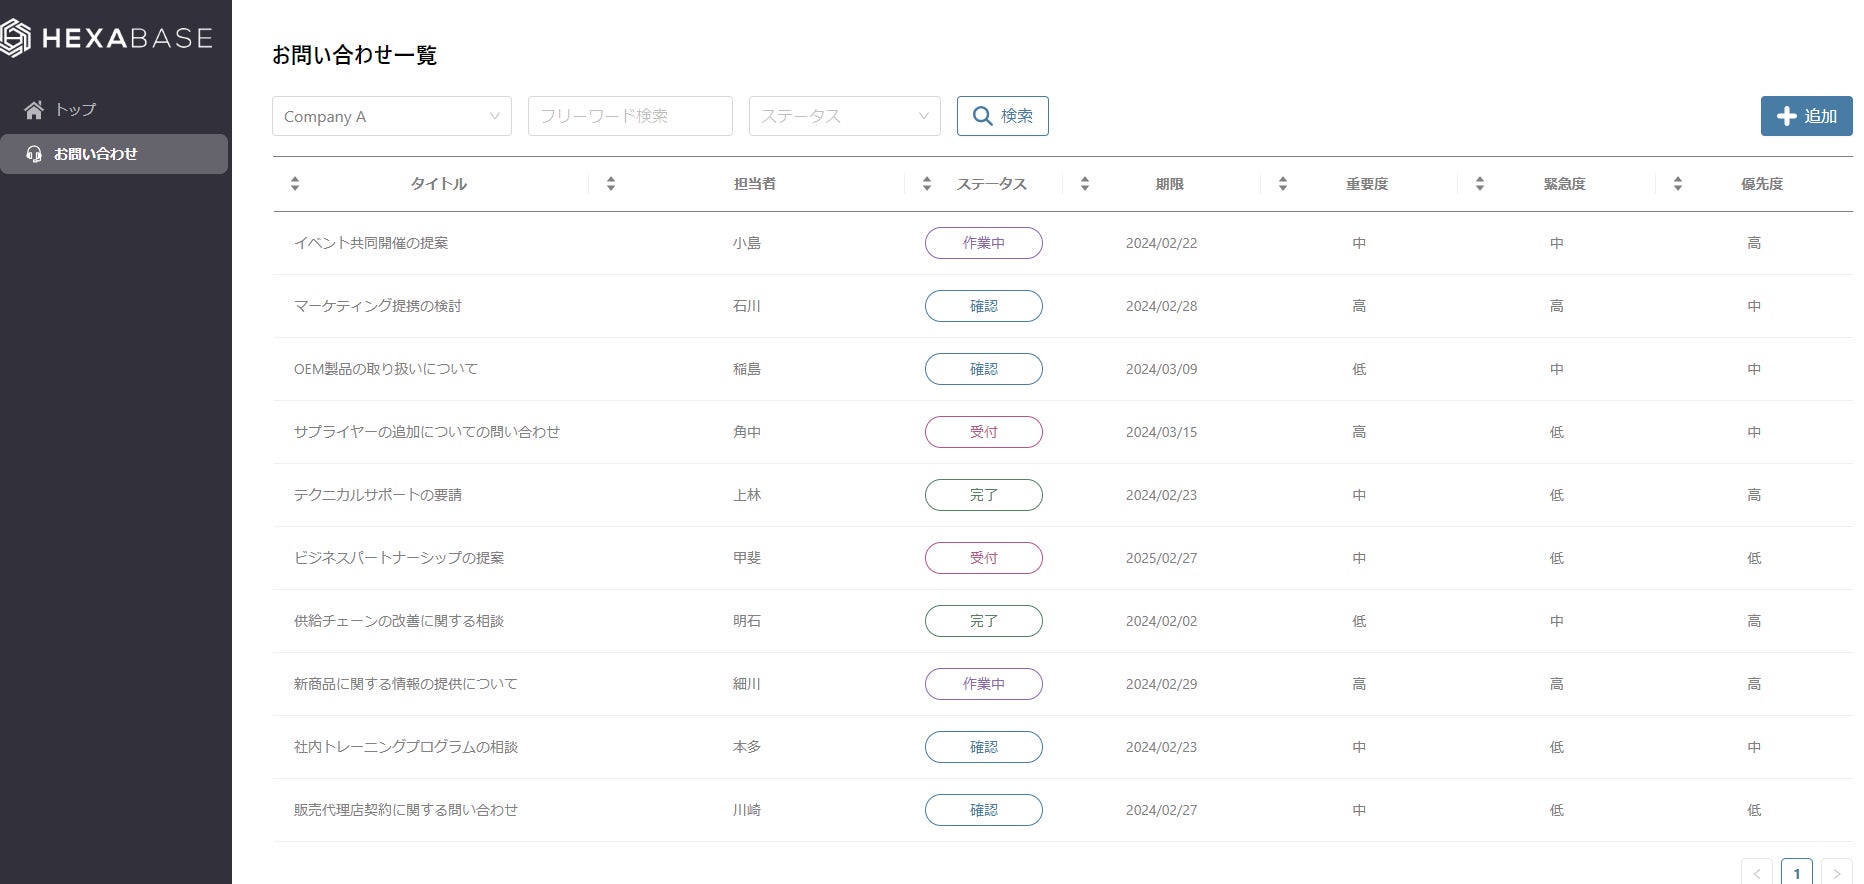Click the Hexabase logo icon

15,38
